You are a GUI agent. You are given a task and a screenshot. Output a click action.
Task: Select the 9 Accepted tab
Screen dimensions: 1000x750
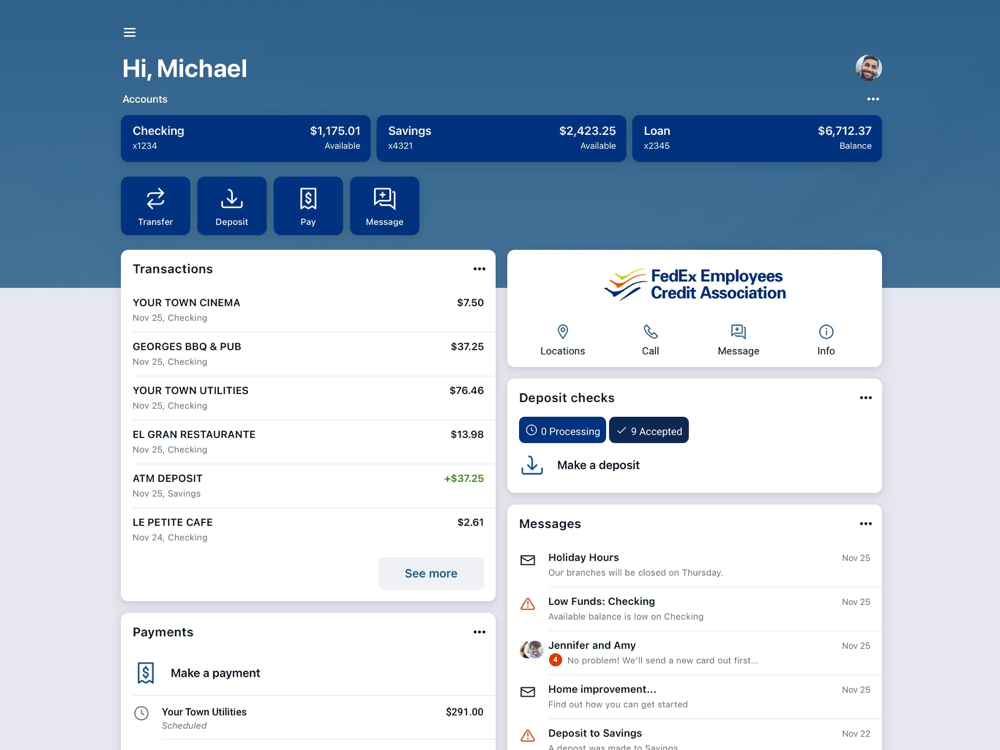[x=649, y=430]
